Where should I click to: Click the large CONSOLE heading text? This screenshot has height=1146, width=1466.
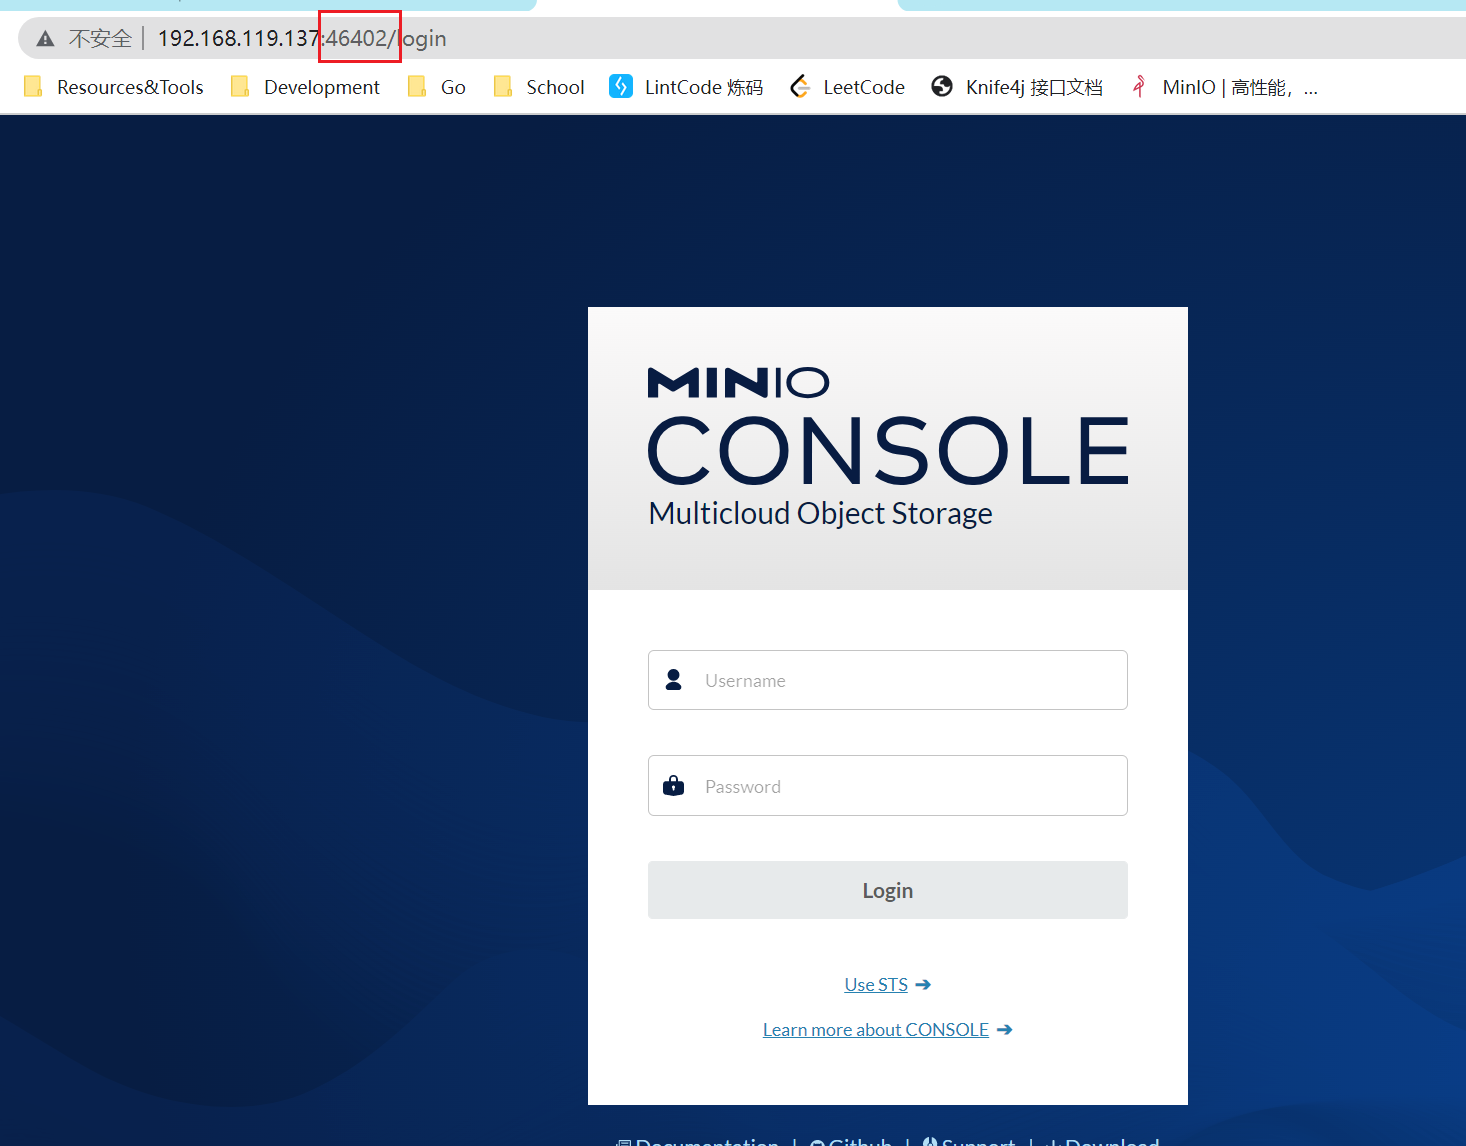tap(888, 451)
